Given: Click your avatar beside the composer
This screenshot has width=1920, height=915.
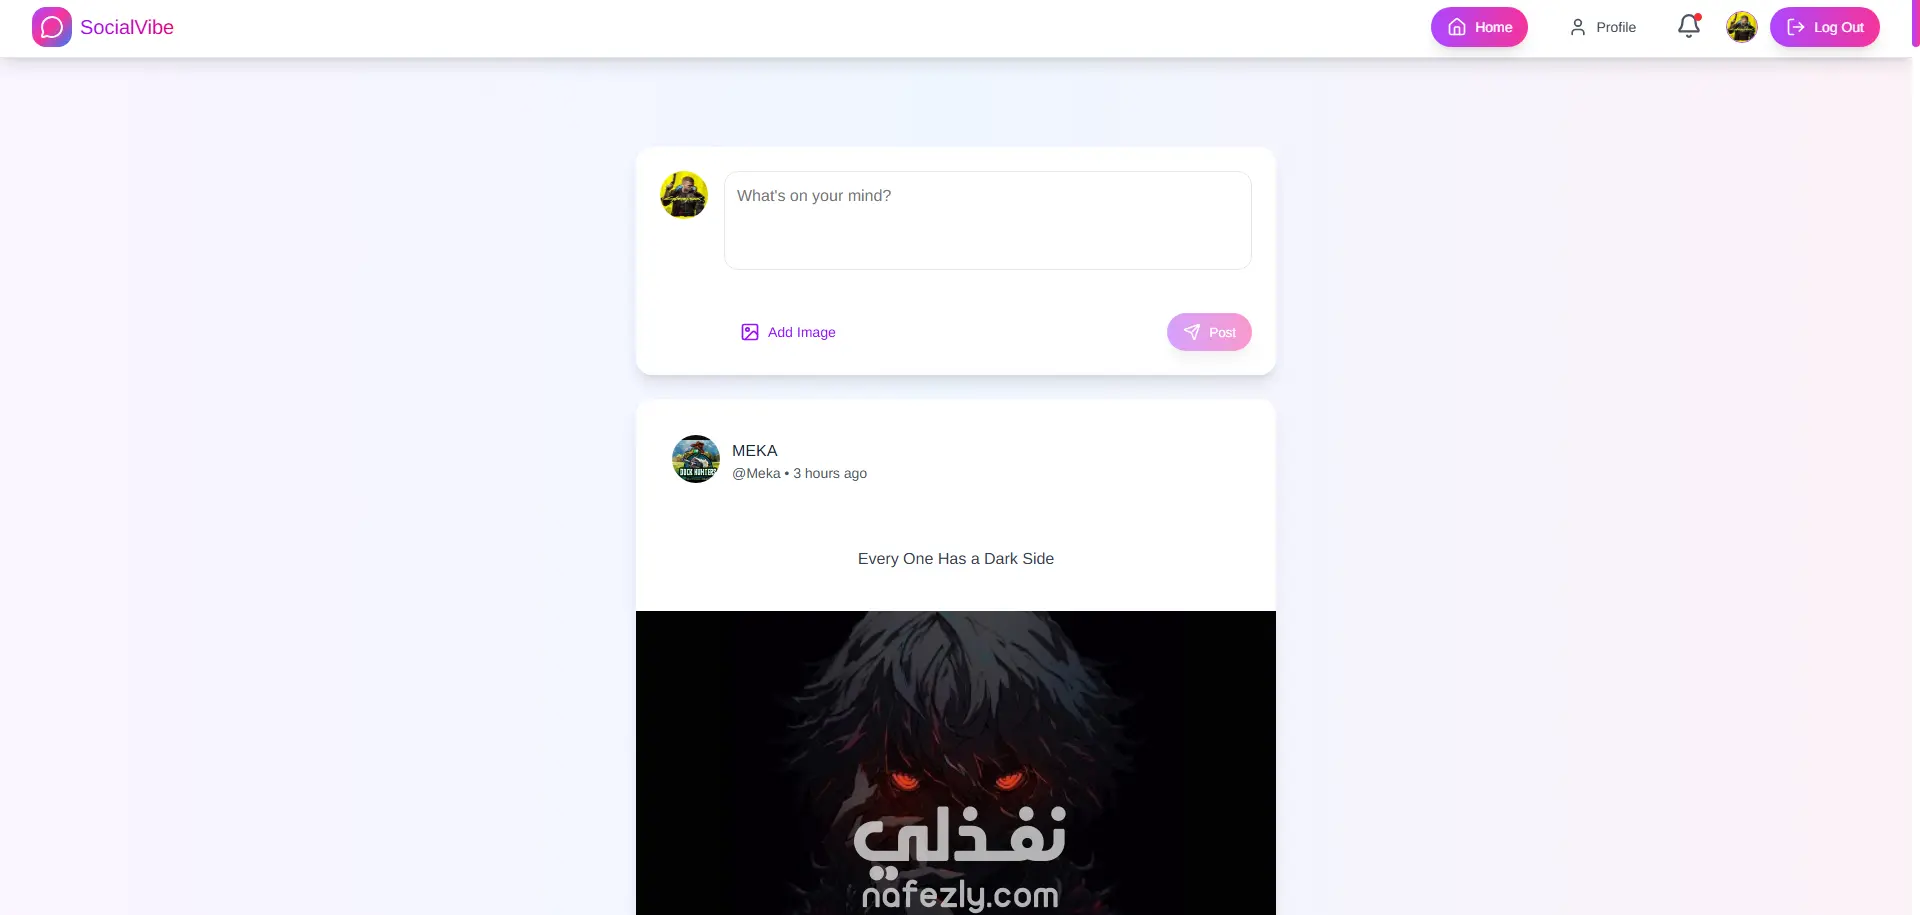Looking at the screenshot, I should coord(684,195).
